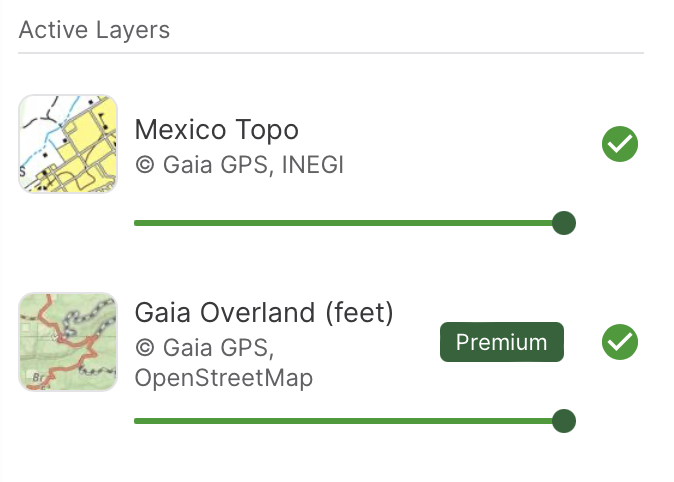Click the Active Layers heading
Image resolution: width=674 pixels, height=482 pixels.
(94, 30)
